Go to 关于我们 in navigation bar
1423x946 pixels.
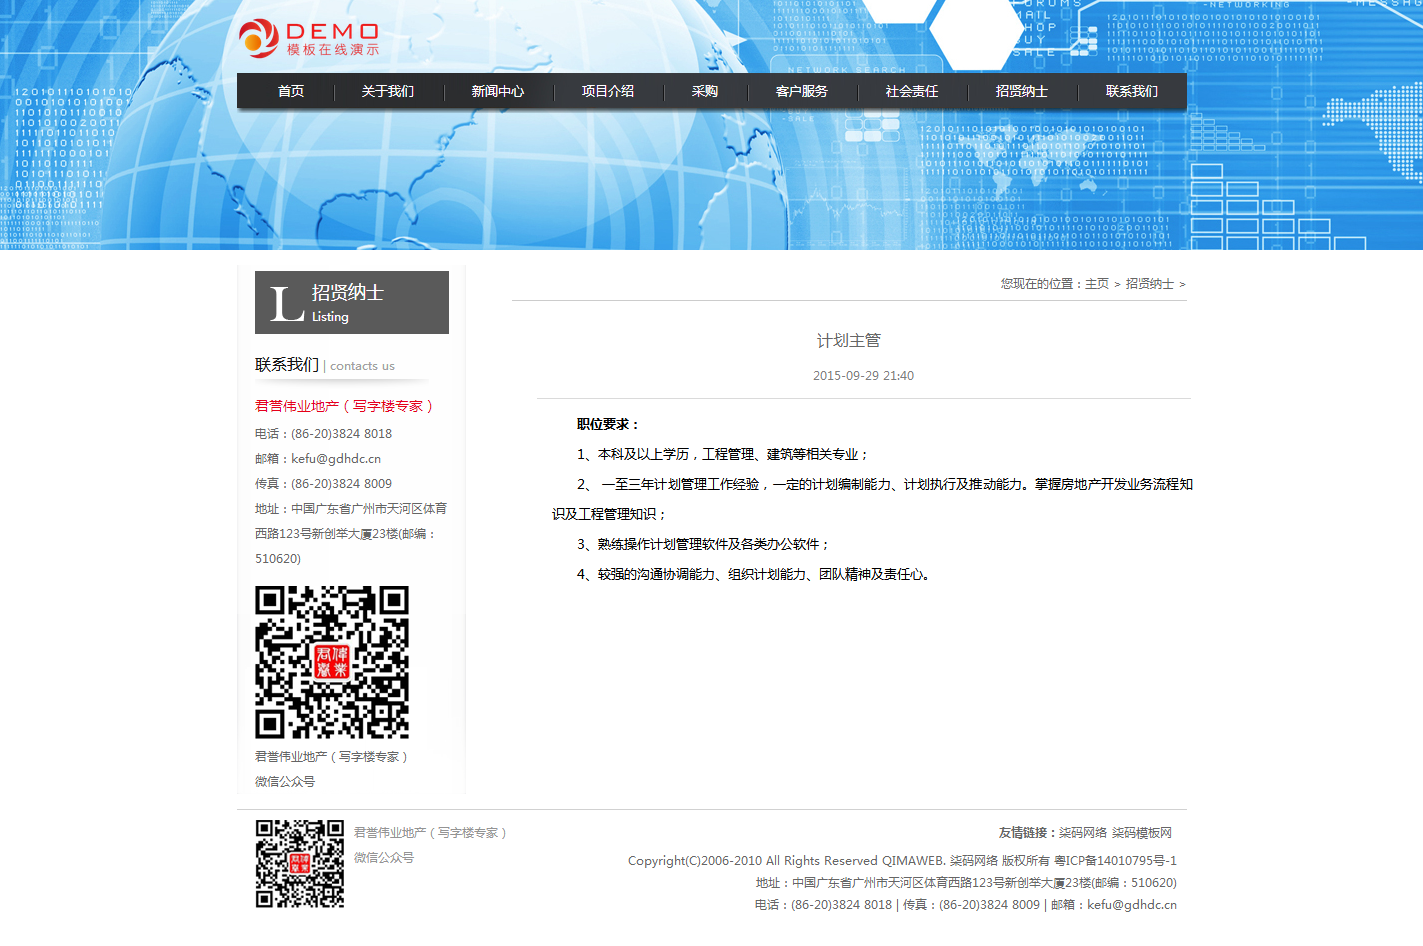tap(387, 91)
